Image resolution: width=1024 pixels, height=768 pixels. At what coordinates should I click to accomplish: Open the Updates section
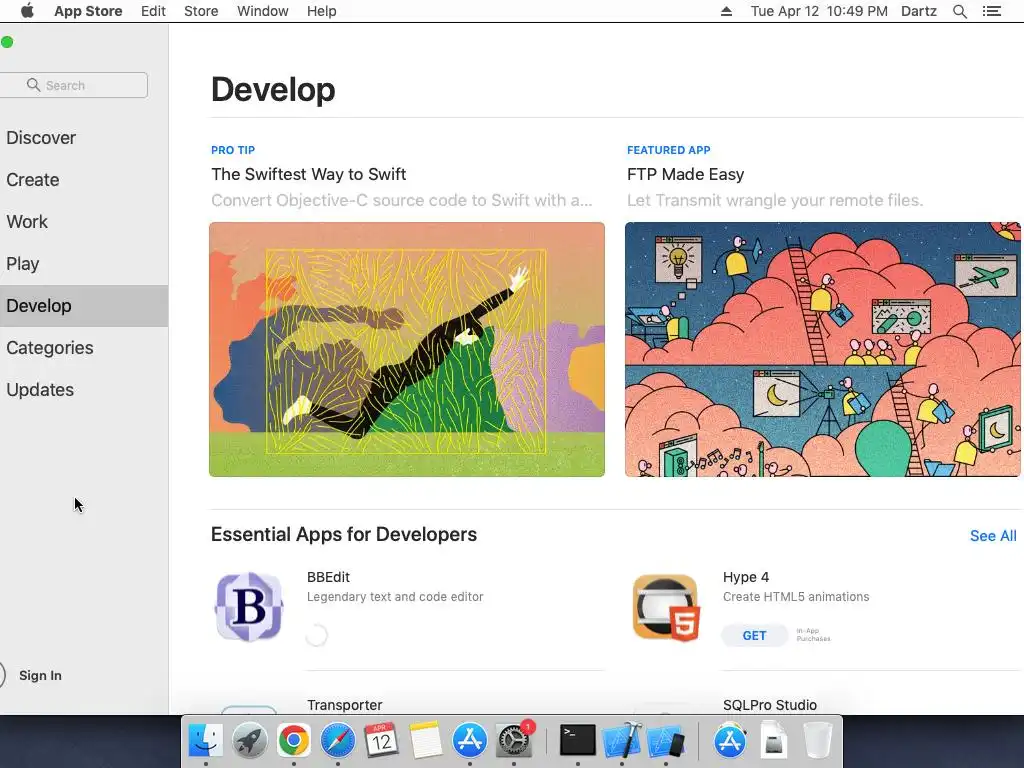[x=40, y=390]
